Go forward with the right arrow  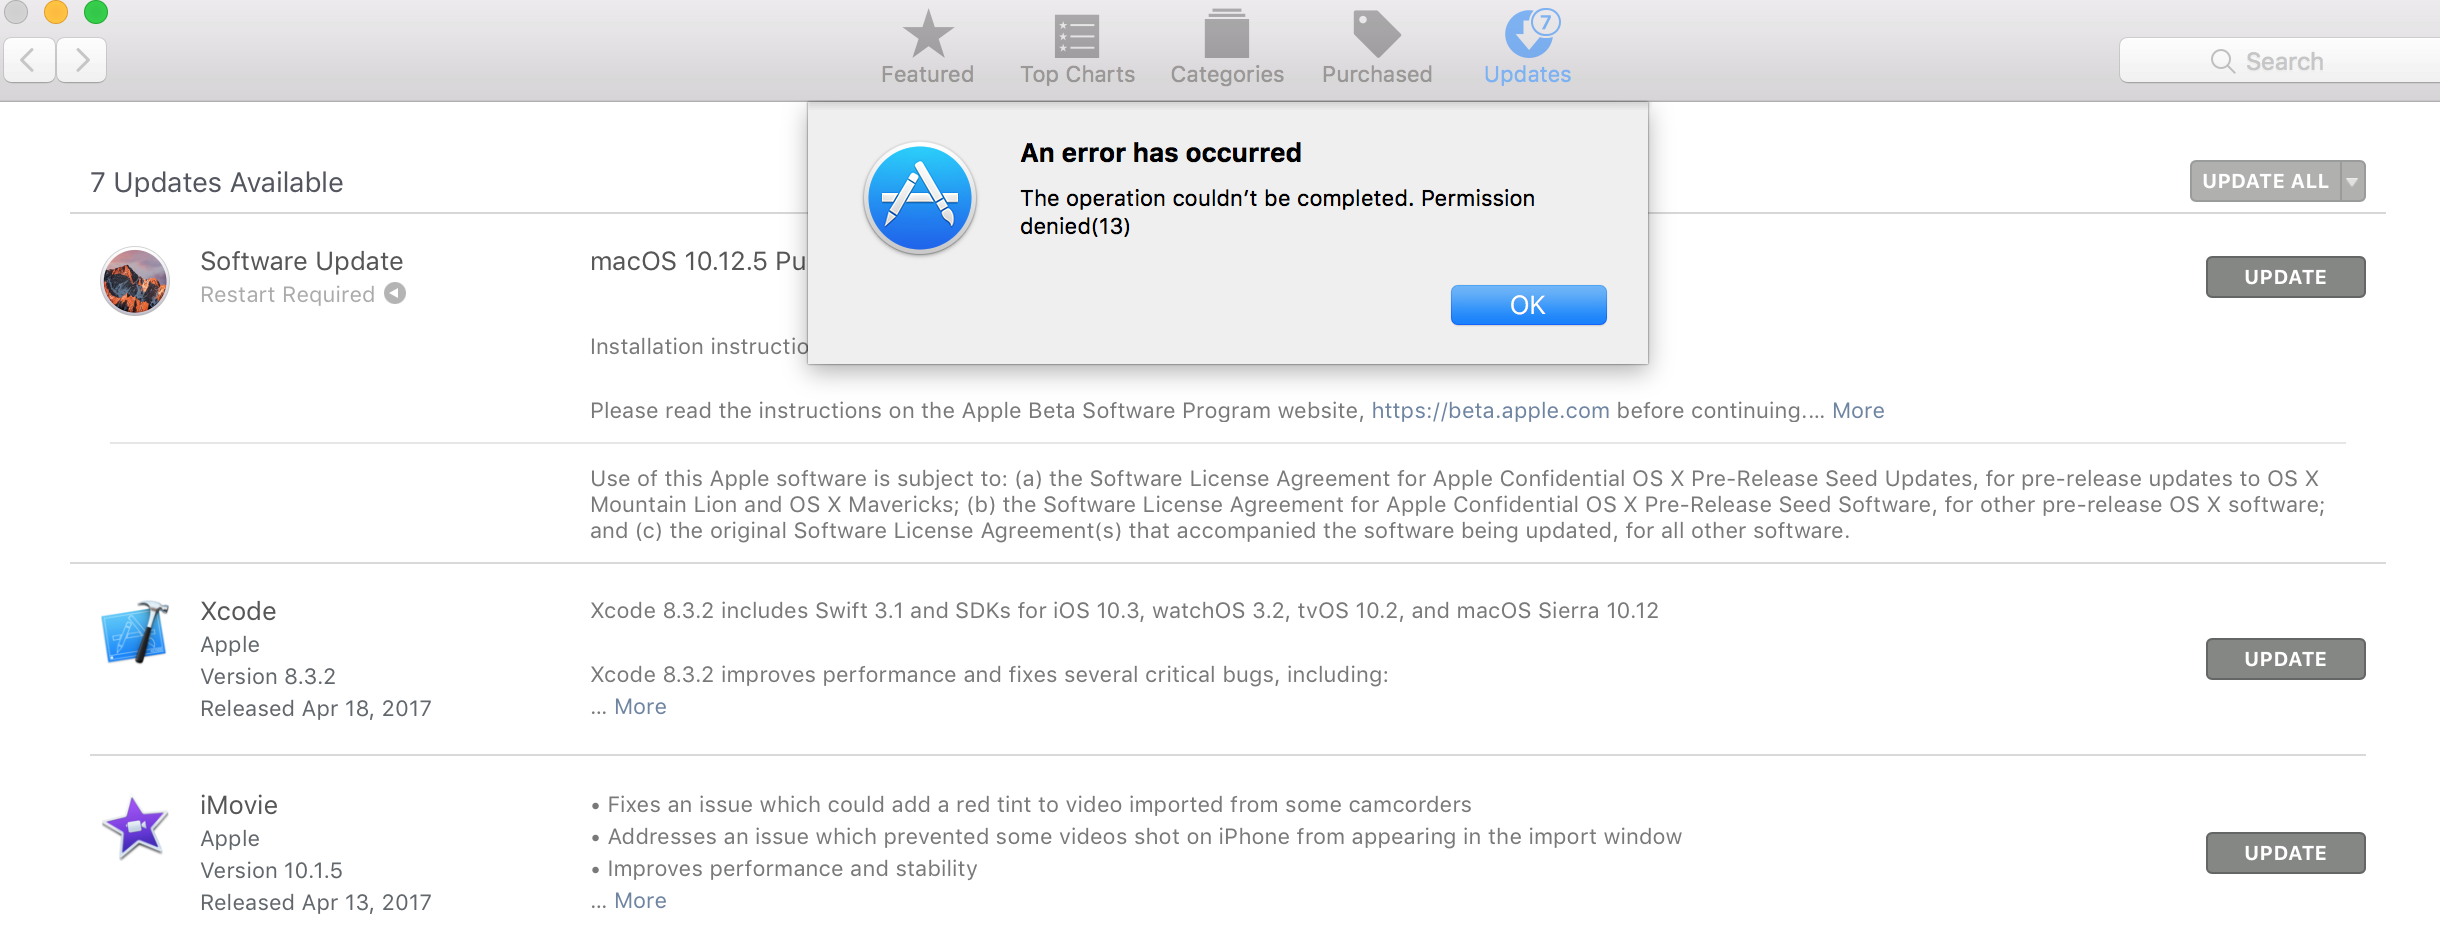click(x=82, y=61)
